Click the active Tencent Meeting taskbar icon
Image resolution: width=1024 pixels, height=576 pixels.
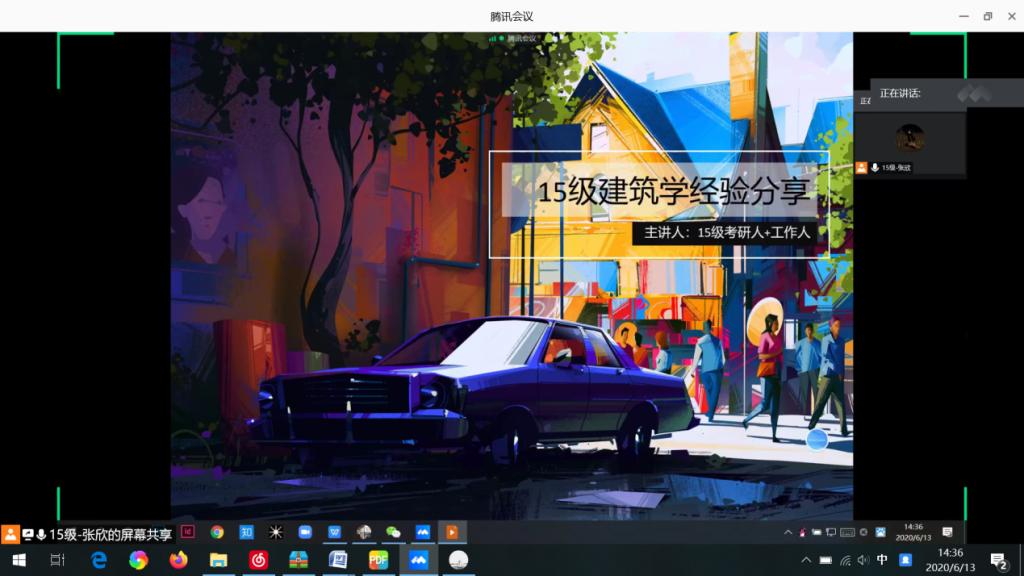coord(418,560)
